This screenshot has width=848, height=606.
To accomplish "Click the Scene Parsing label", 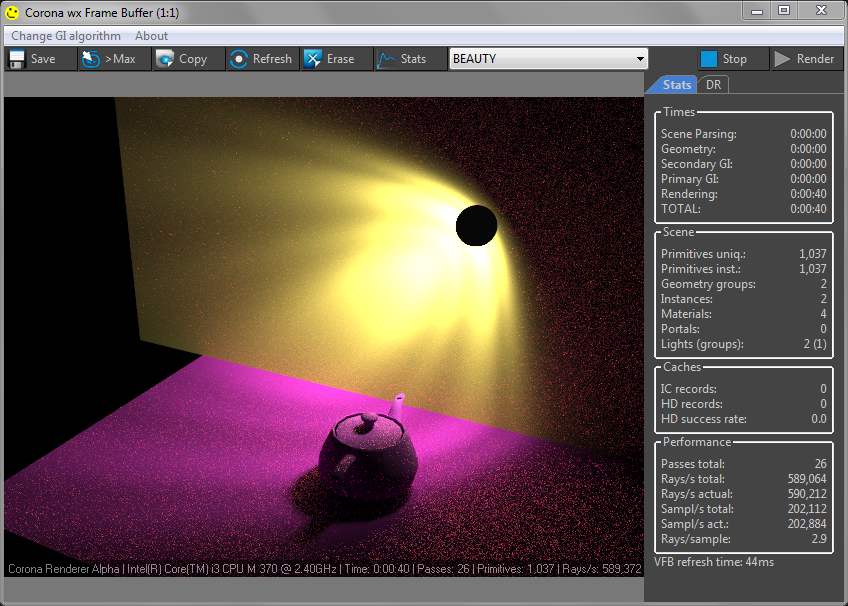I will click(x=698, y=134).
